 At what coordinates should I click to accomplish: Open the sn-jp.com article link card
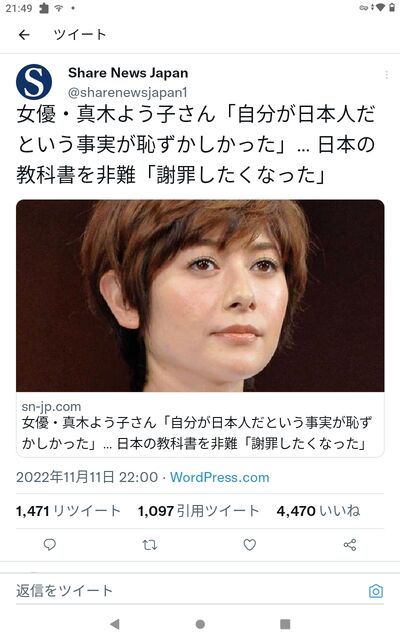pyautogui.click(x=200, y=424)
